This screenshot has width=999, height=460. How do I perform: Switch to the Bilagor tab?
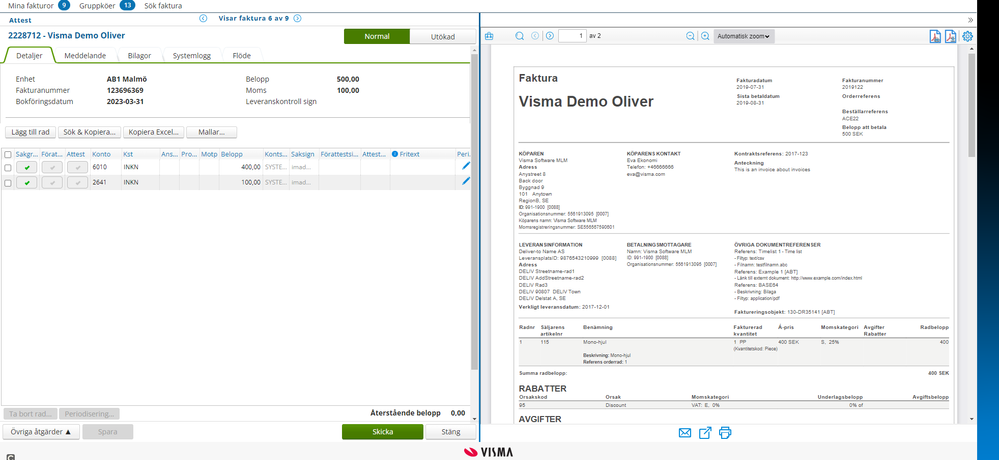click(139, 55)
